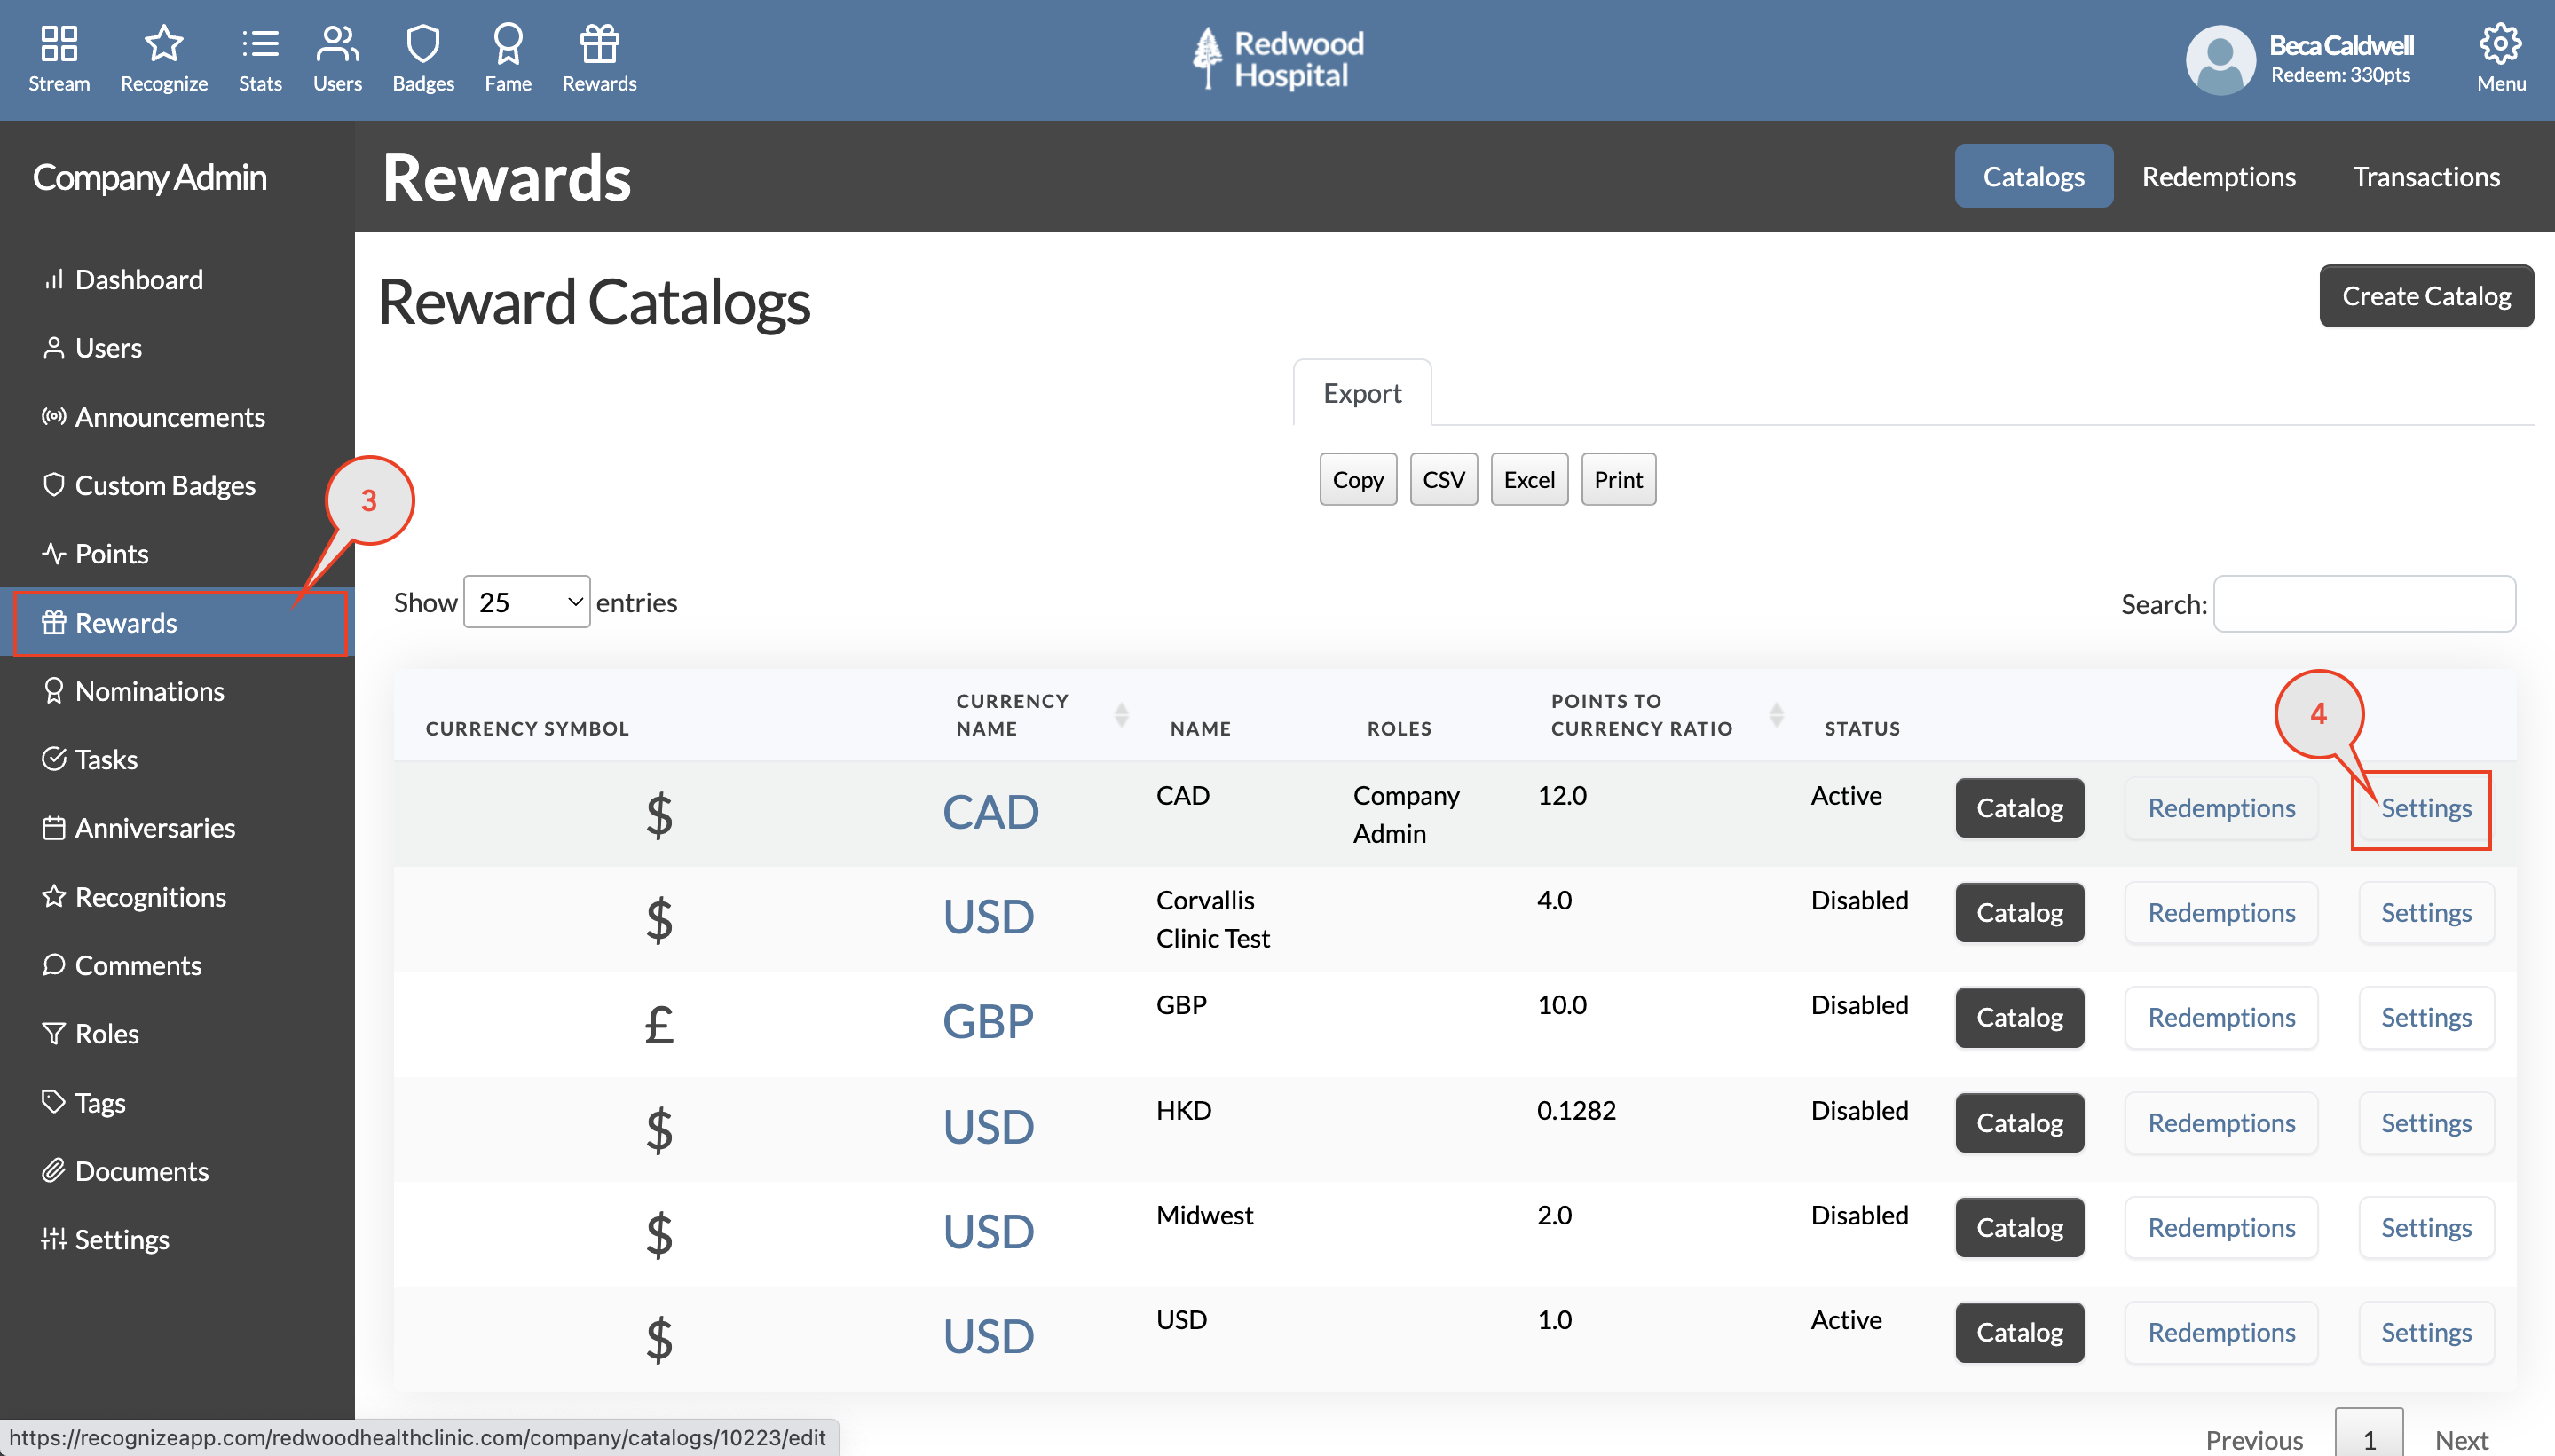Open Custom Badges in sidebar
Image resolution: width=2555 pixels, height=1456 pixels.
pos(165,485)
